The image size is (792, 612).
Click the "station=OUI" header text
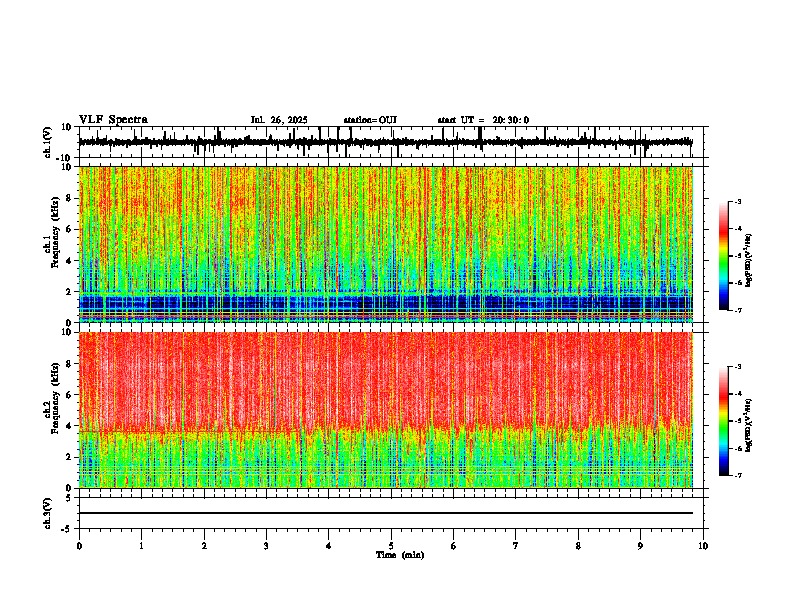pyautogui.click(x=370, y=120)
